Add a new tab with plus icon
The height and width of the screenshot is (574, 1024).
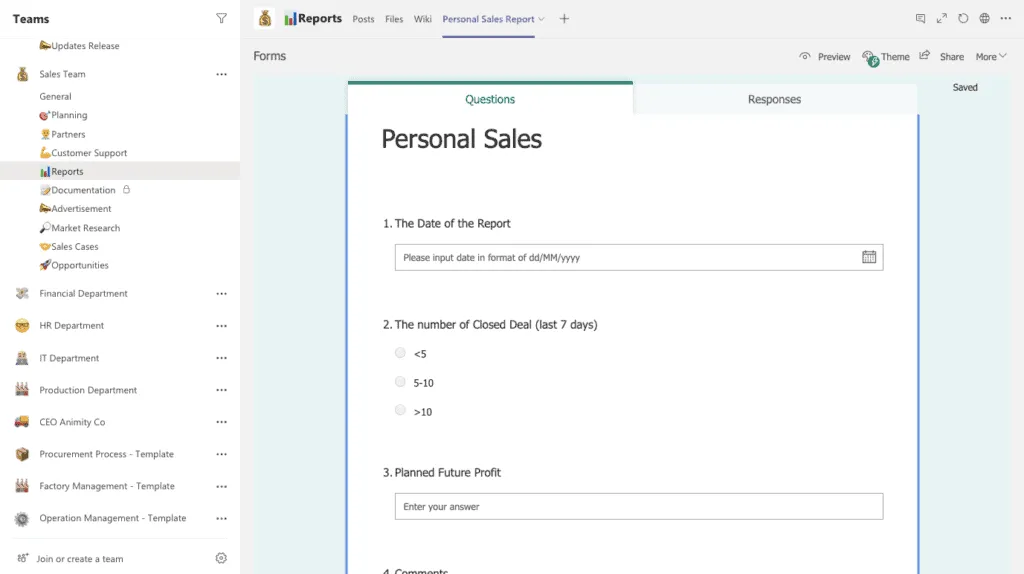pyautogui.click(x=564, y=19)
